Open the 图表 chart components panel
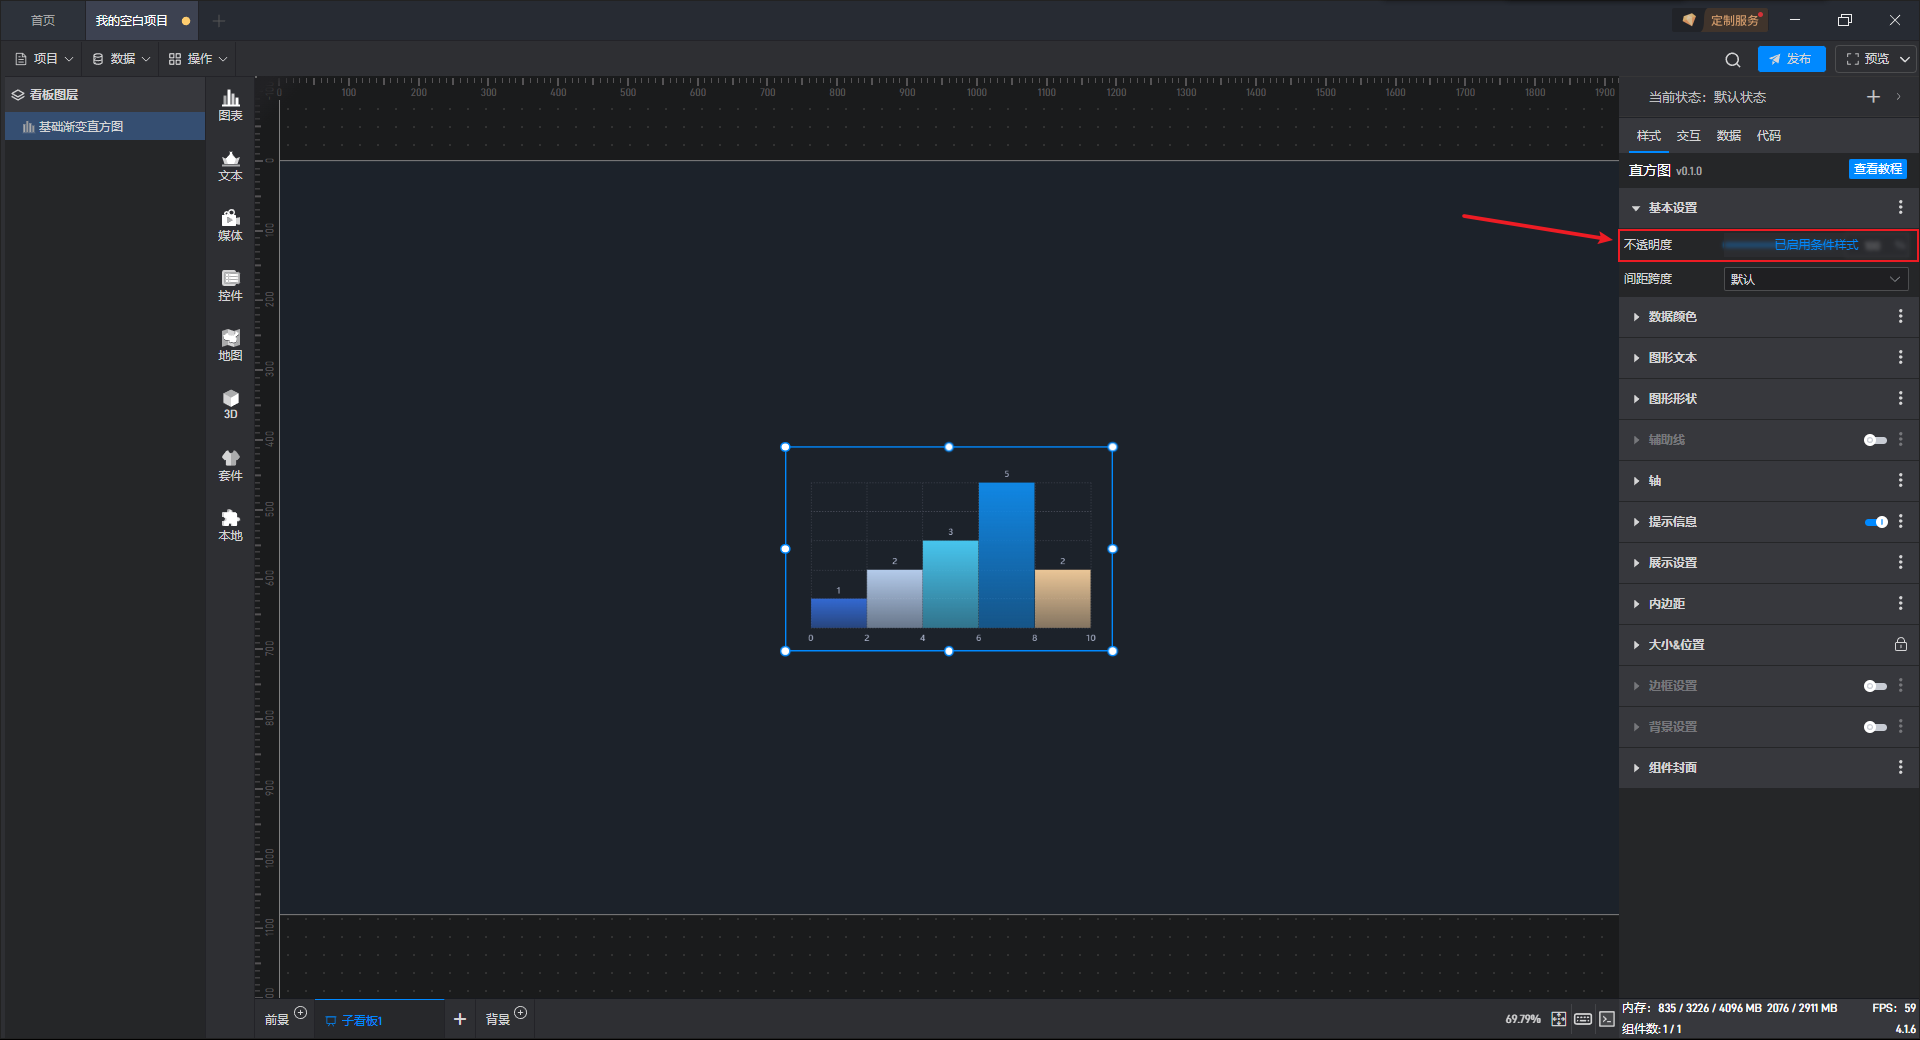Screen dimensions: 1920x1040 (230, 105)
